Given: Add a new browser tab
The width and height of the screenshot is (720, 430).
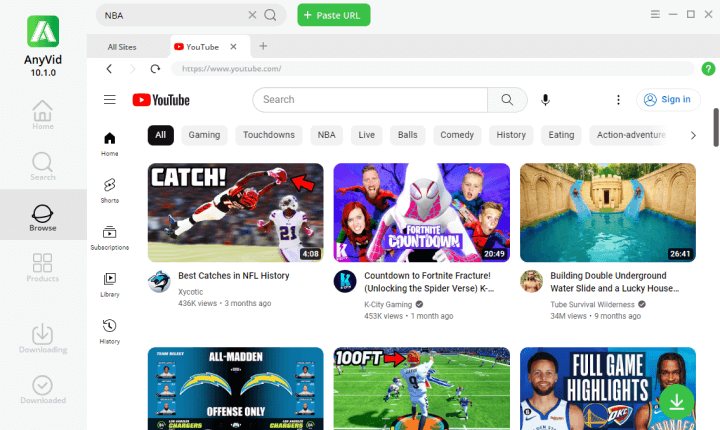Looking at the screenshot, I should pos(263,46).
